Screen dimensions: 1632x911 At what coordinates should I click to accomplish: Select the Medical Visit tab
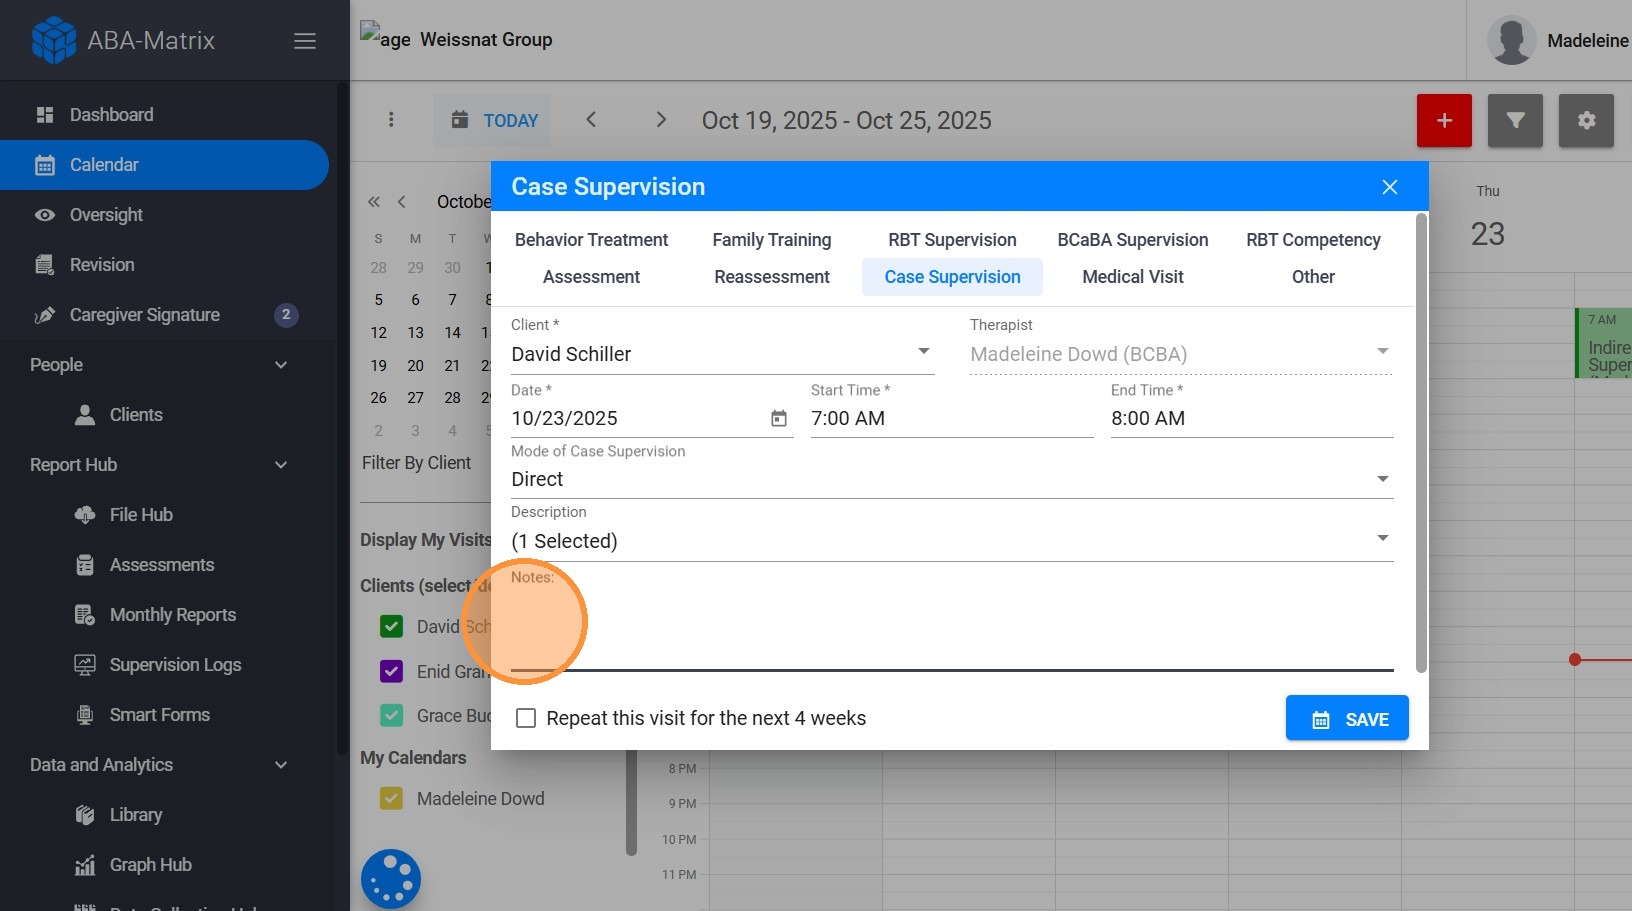(1132, 277)
